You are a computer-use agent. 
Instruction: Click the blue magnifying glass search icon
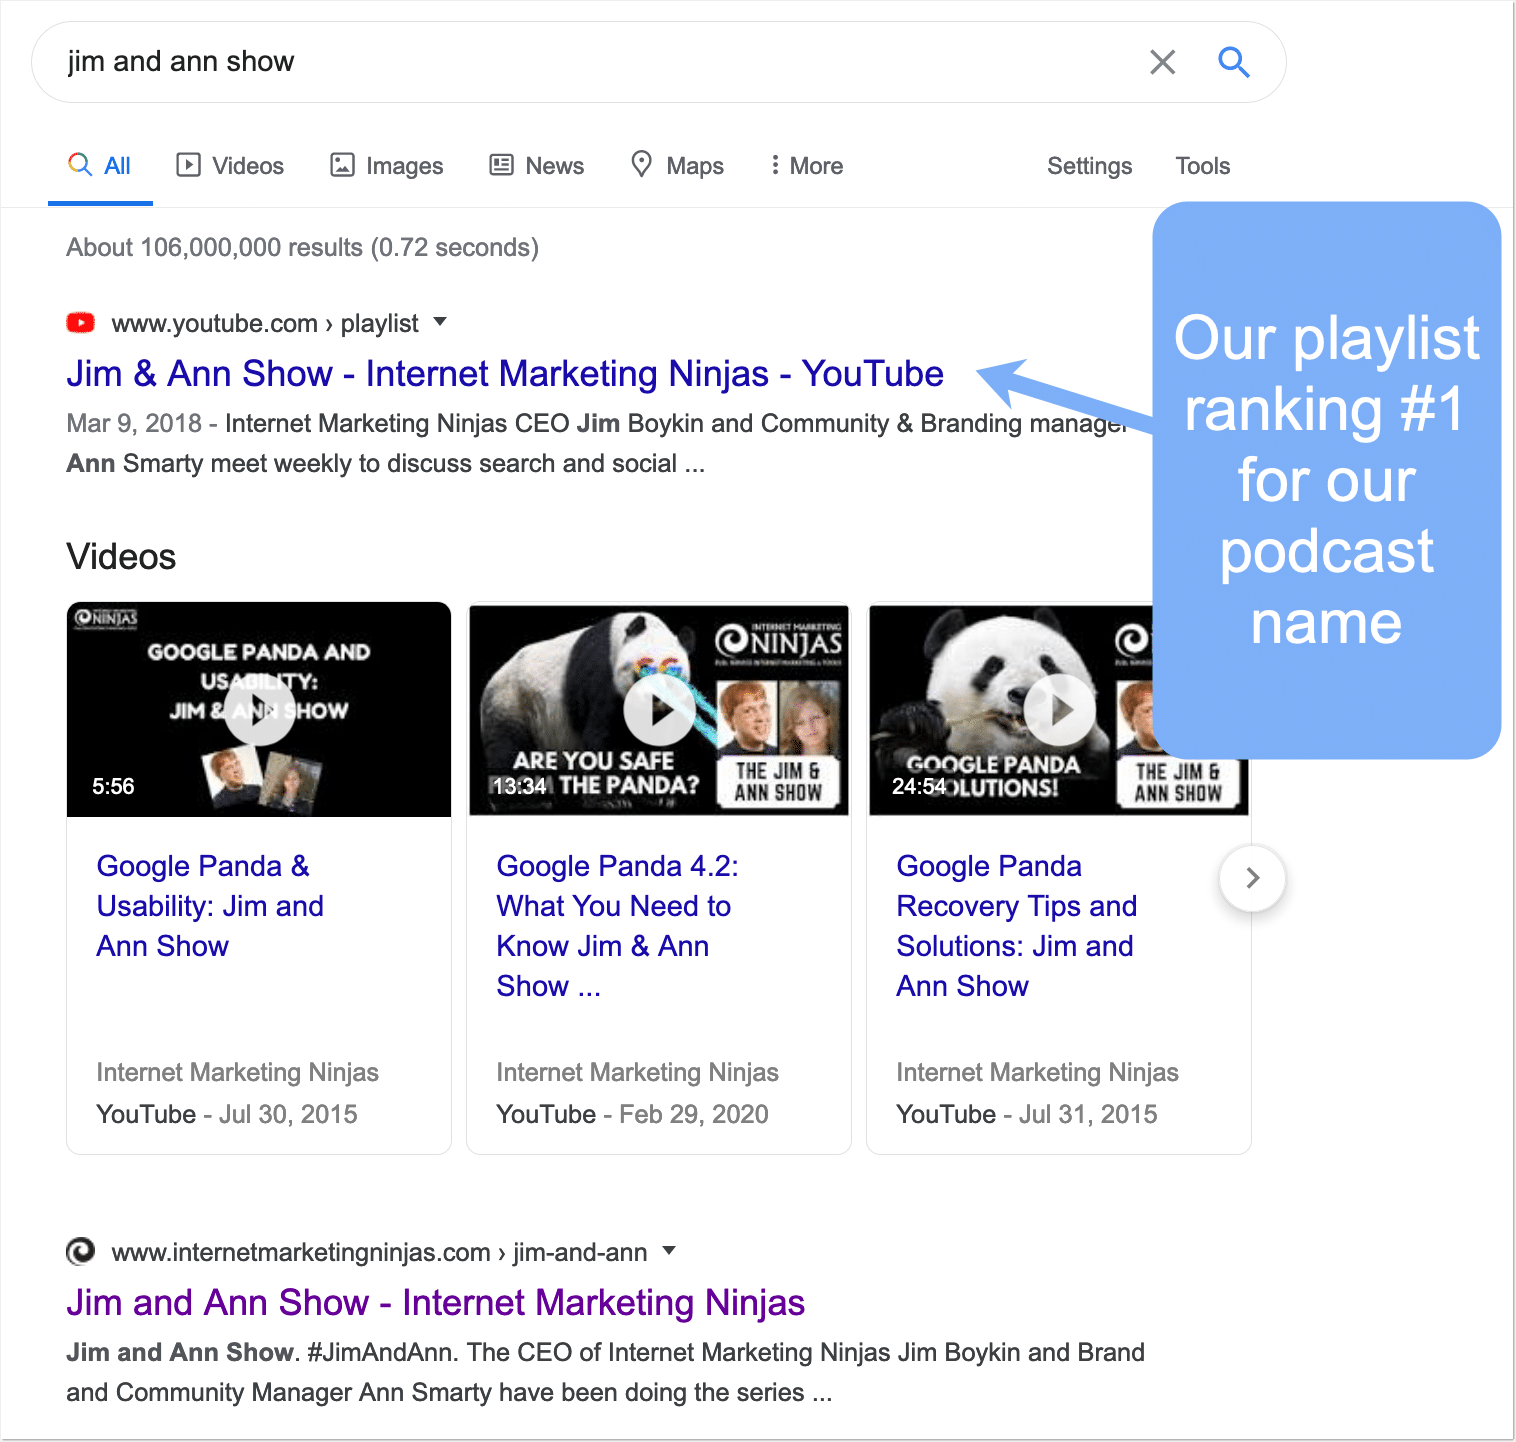[1233, 62]
